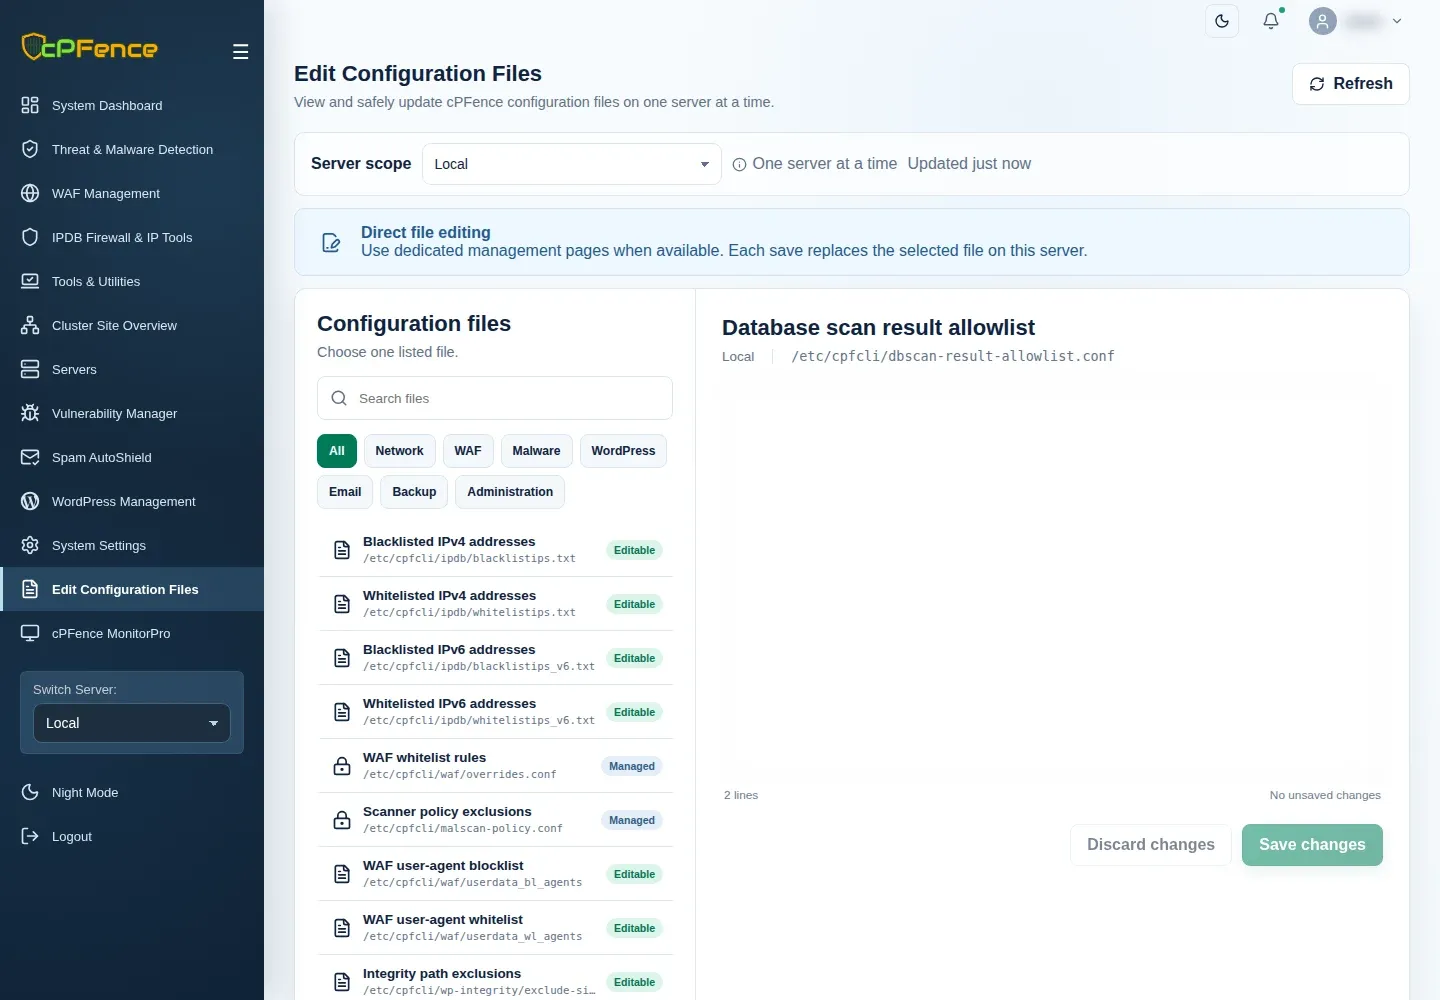Show Malware configuration files
This screenshot has width=1440, height=1000.
point(536,451)
